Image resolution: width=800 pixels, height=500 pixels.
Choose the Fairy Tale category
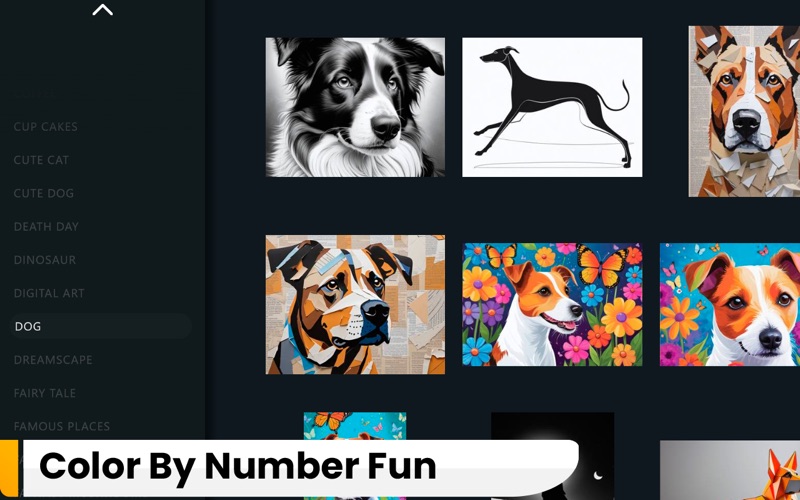pyautogui.click(x=44, y=393)
